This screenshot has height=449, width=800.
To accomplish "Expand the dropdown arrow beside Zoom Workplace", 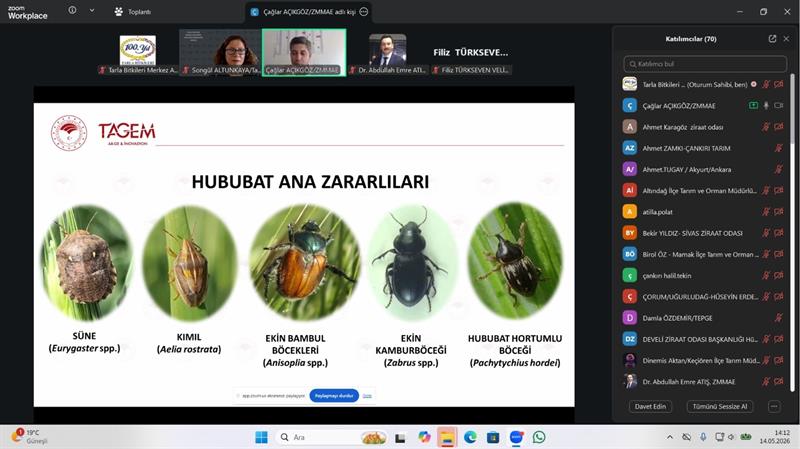I will pos(92,10).
